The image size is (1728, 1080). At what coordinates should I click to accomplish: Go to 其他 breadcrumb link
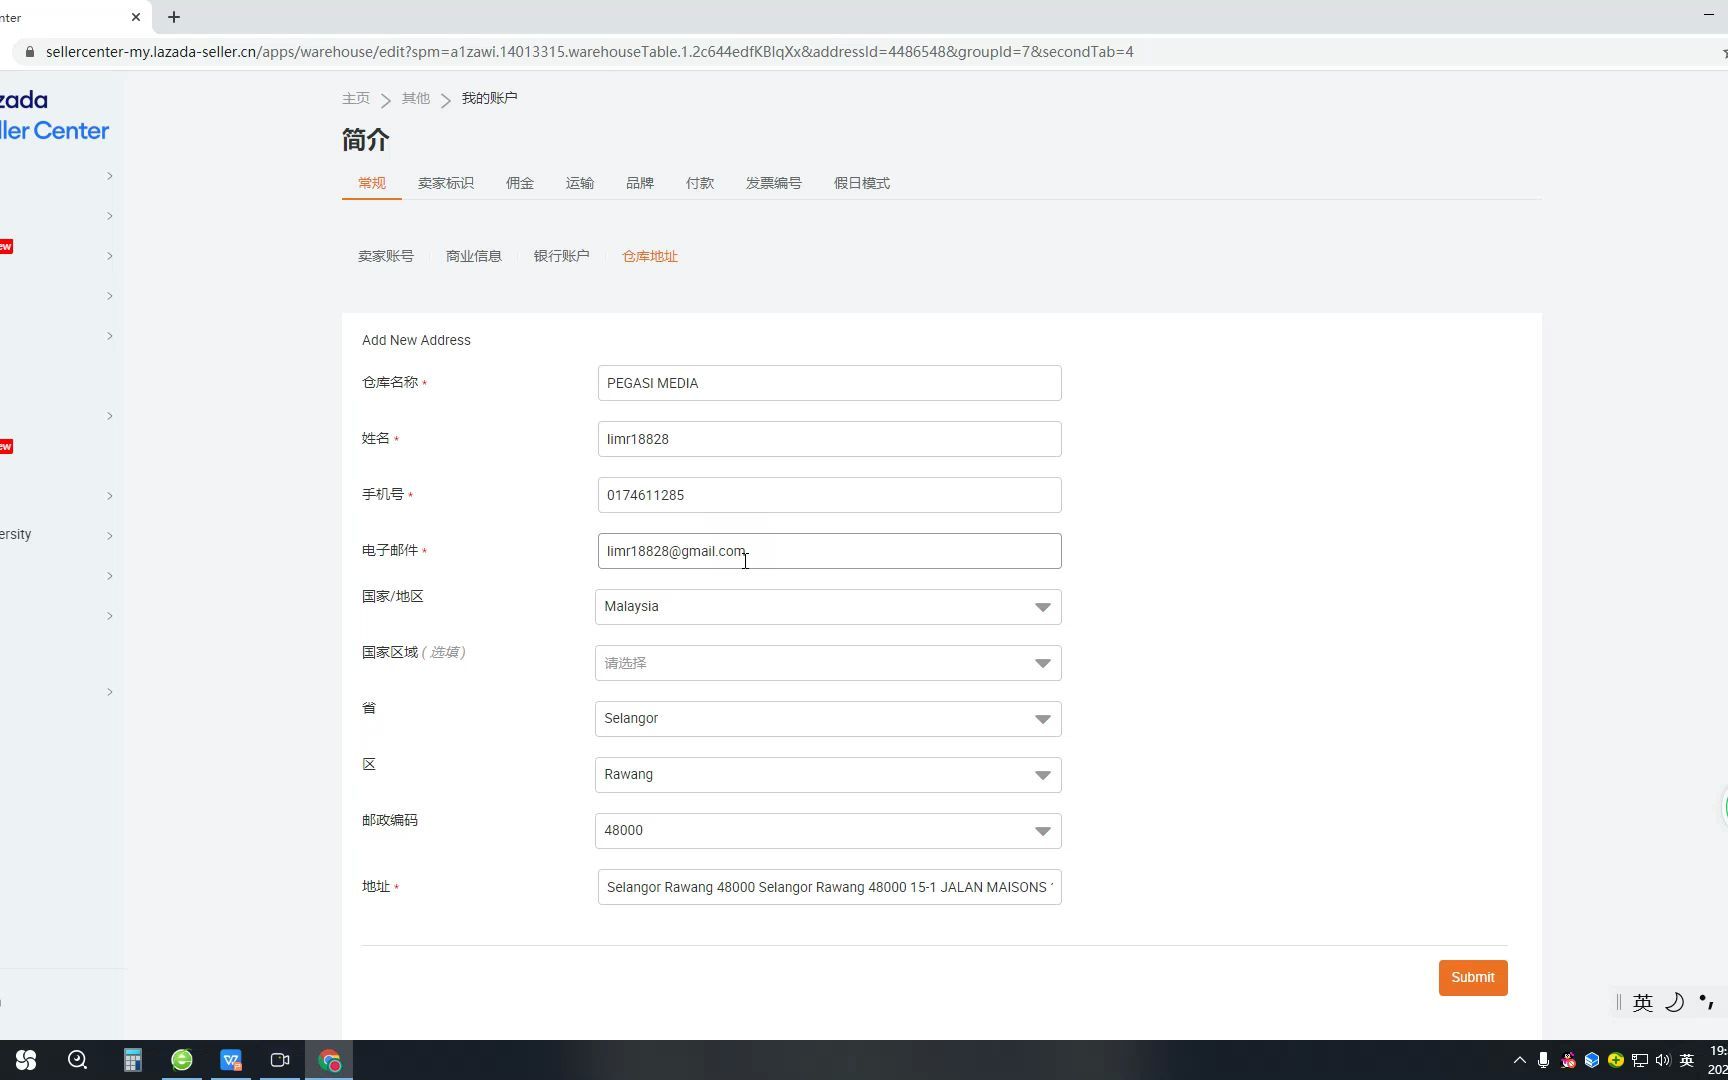click(x=416, y=99)
